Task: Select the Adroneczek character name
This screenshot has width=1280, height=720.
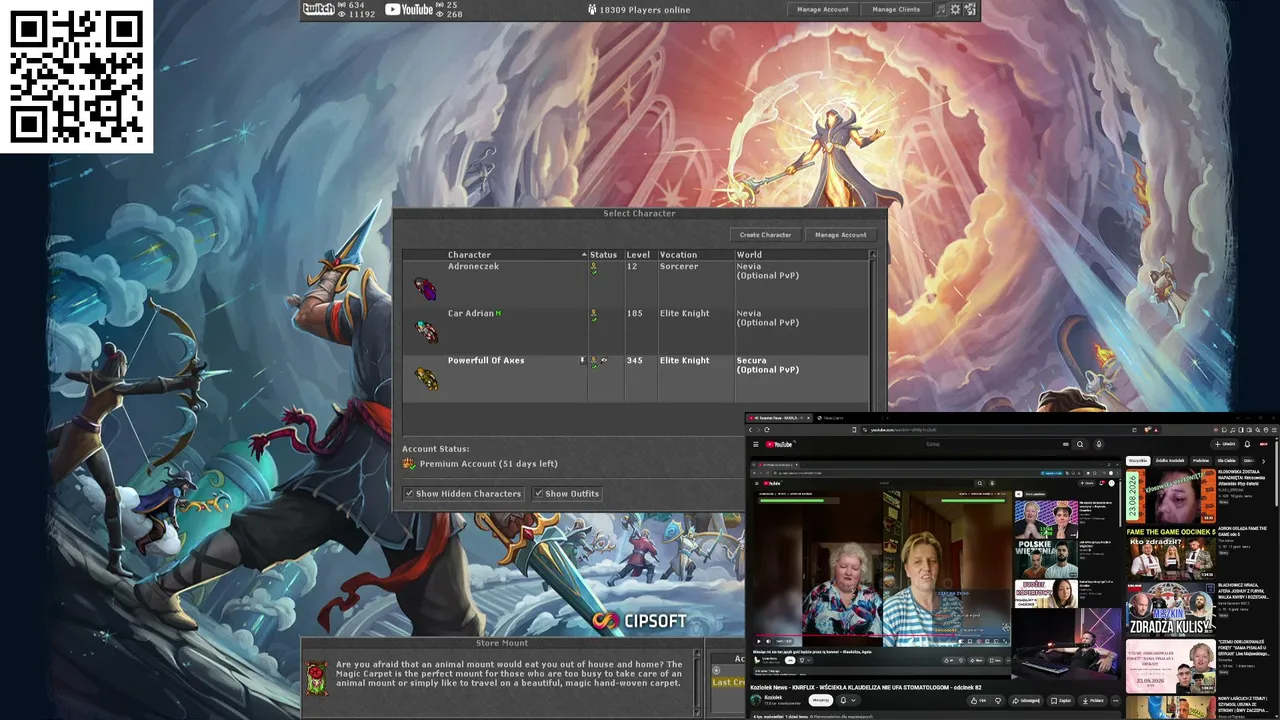Action: (x=473, y=267)
